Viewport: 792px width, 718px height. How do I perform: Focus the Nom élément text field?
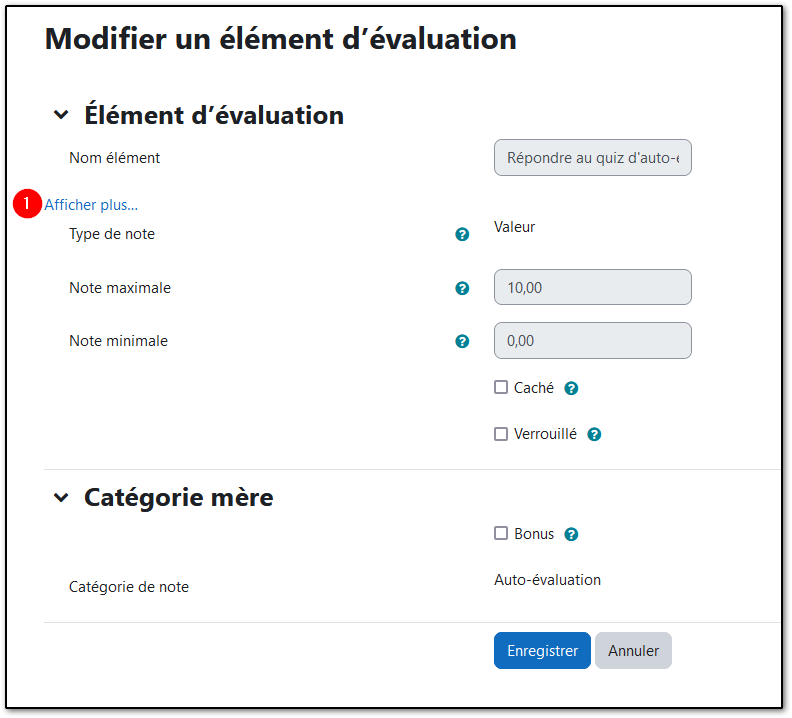(592, 158)
